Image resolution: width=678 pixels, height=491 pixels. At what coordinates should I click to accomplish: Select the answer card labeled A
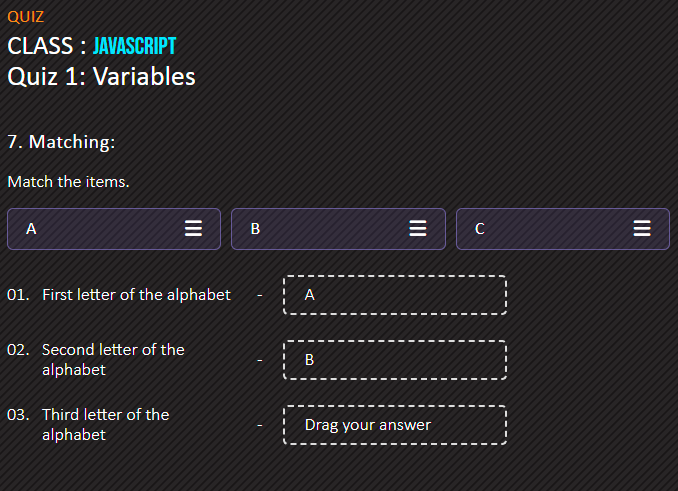114,229
